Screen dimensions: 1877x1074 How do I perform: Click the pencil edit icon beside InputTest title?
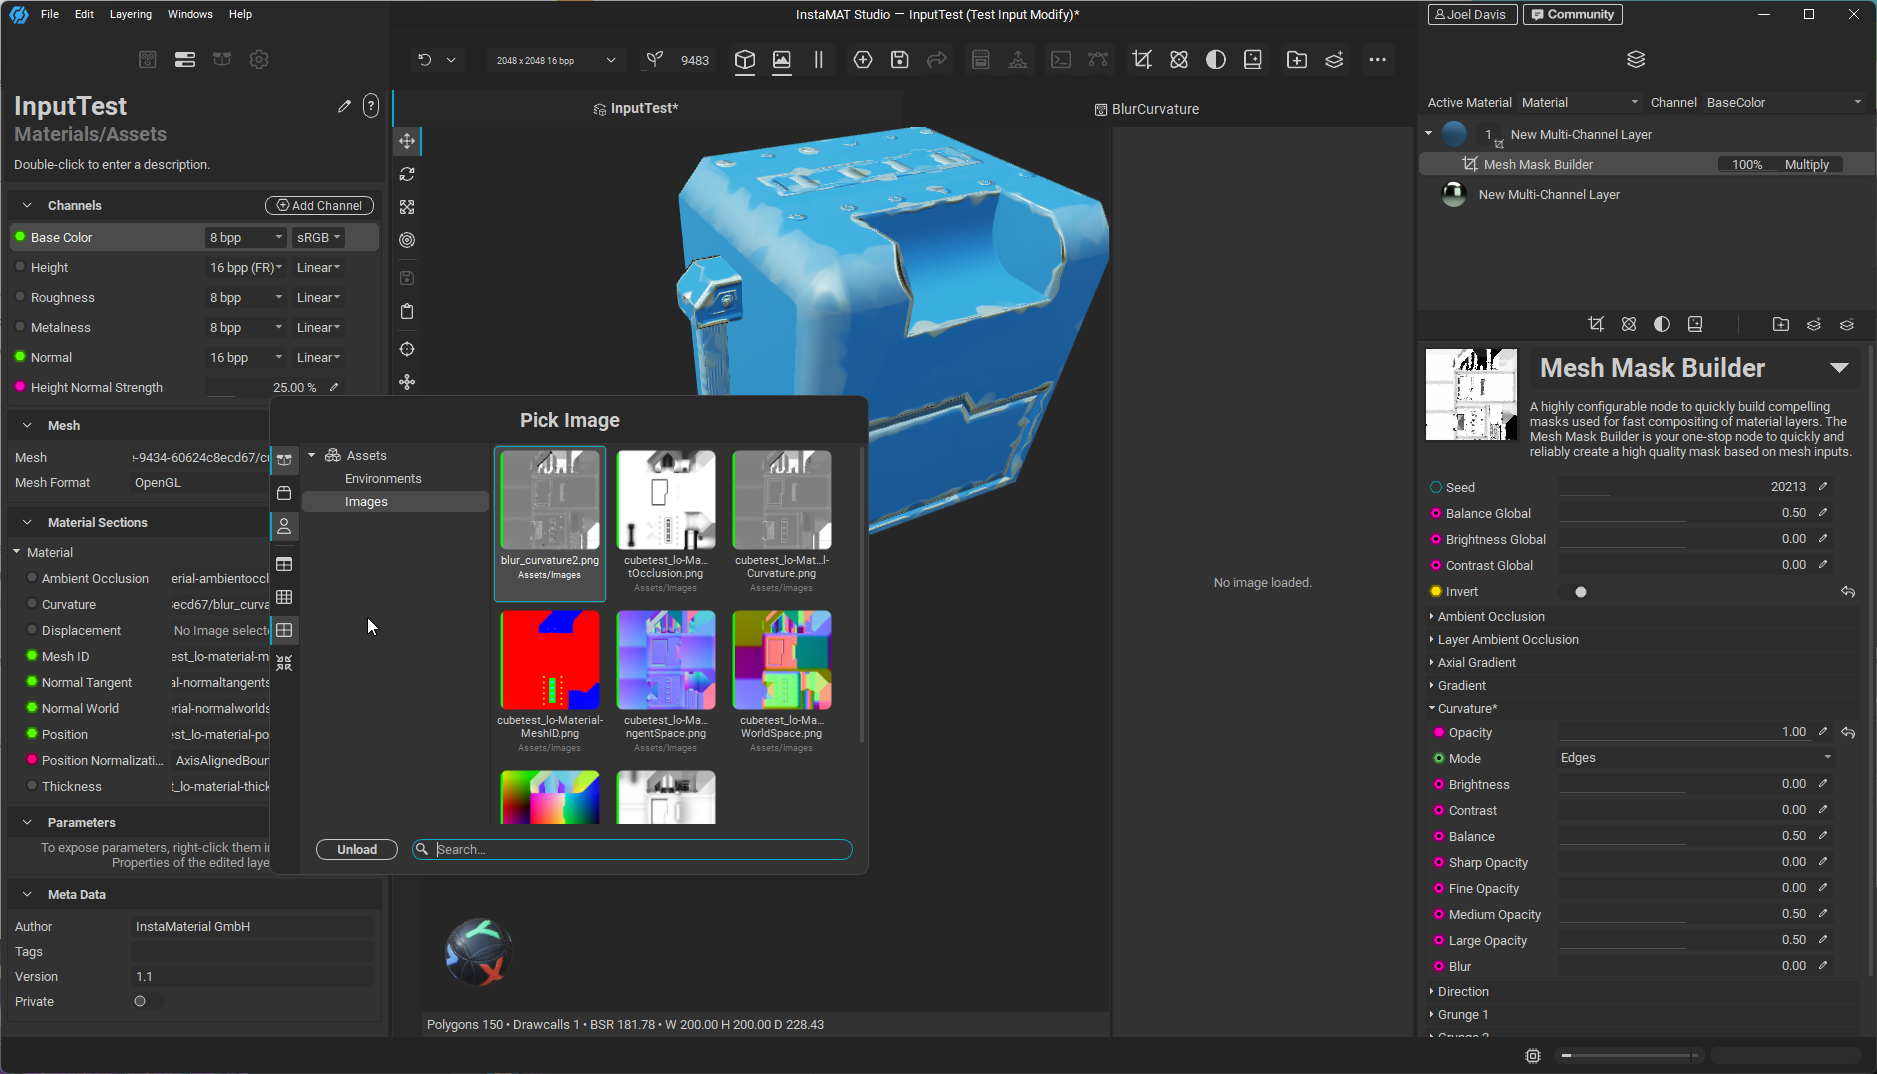[x=344, y=106]
